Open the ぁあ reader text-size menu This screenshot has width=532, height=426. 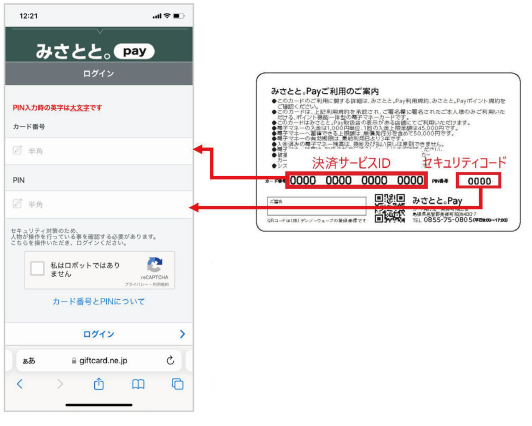(x=29, y=361)
